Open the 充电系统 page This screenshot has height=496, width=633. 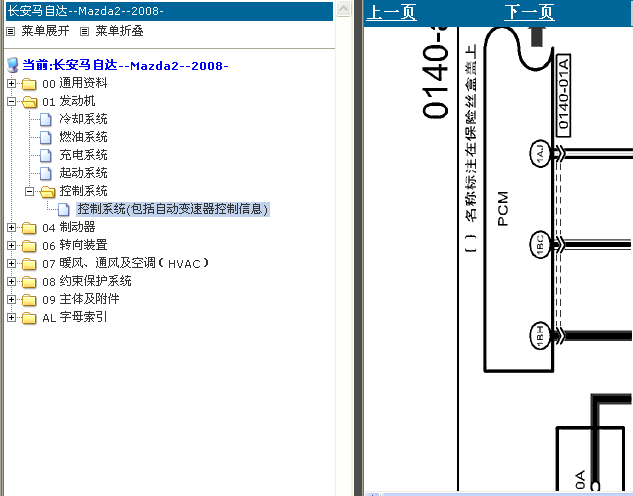coord(83,155)
